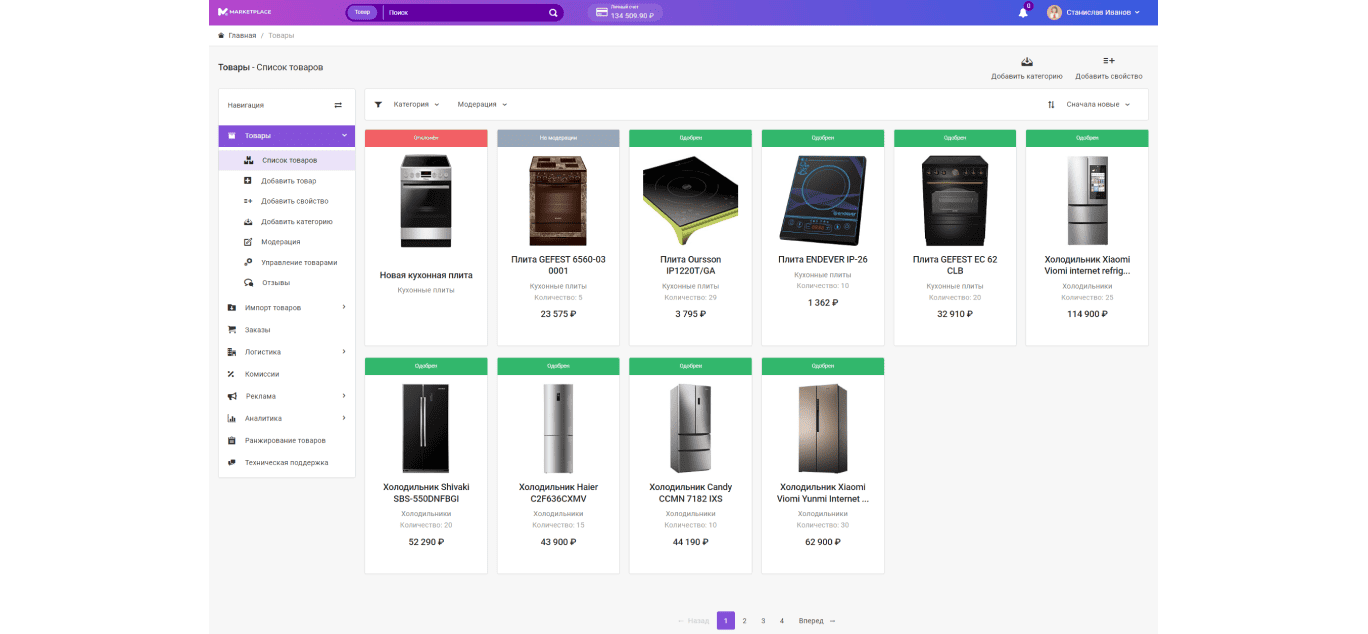Click the 44 190 ₽ price
1368x634 pixels.
pos(691,542)
